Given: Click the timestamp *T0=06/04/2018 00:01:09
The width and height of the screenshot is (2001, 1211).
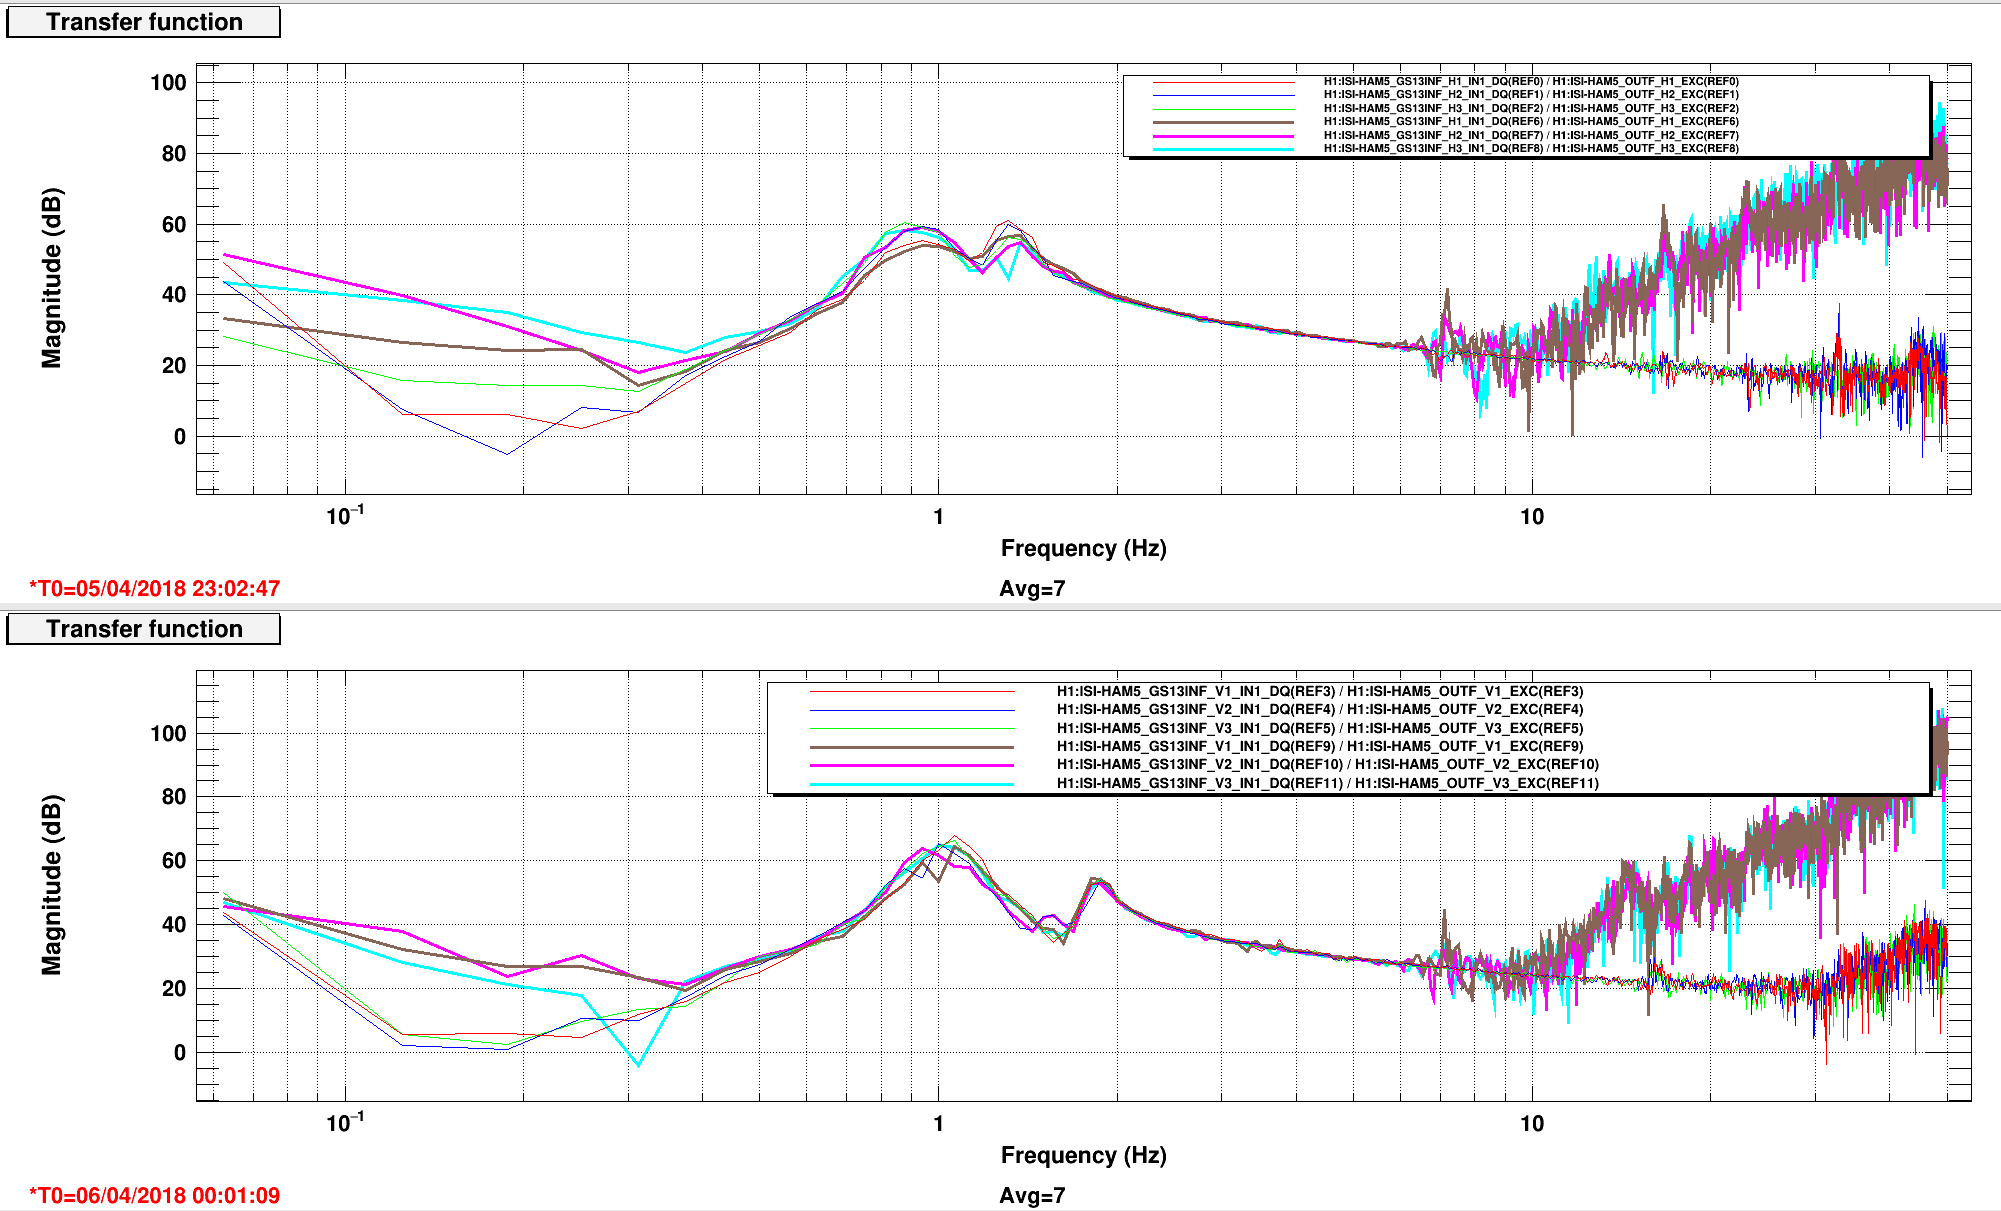Looking at the screenshot, I should coord(154,1196).
